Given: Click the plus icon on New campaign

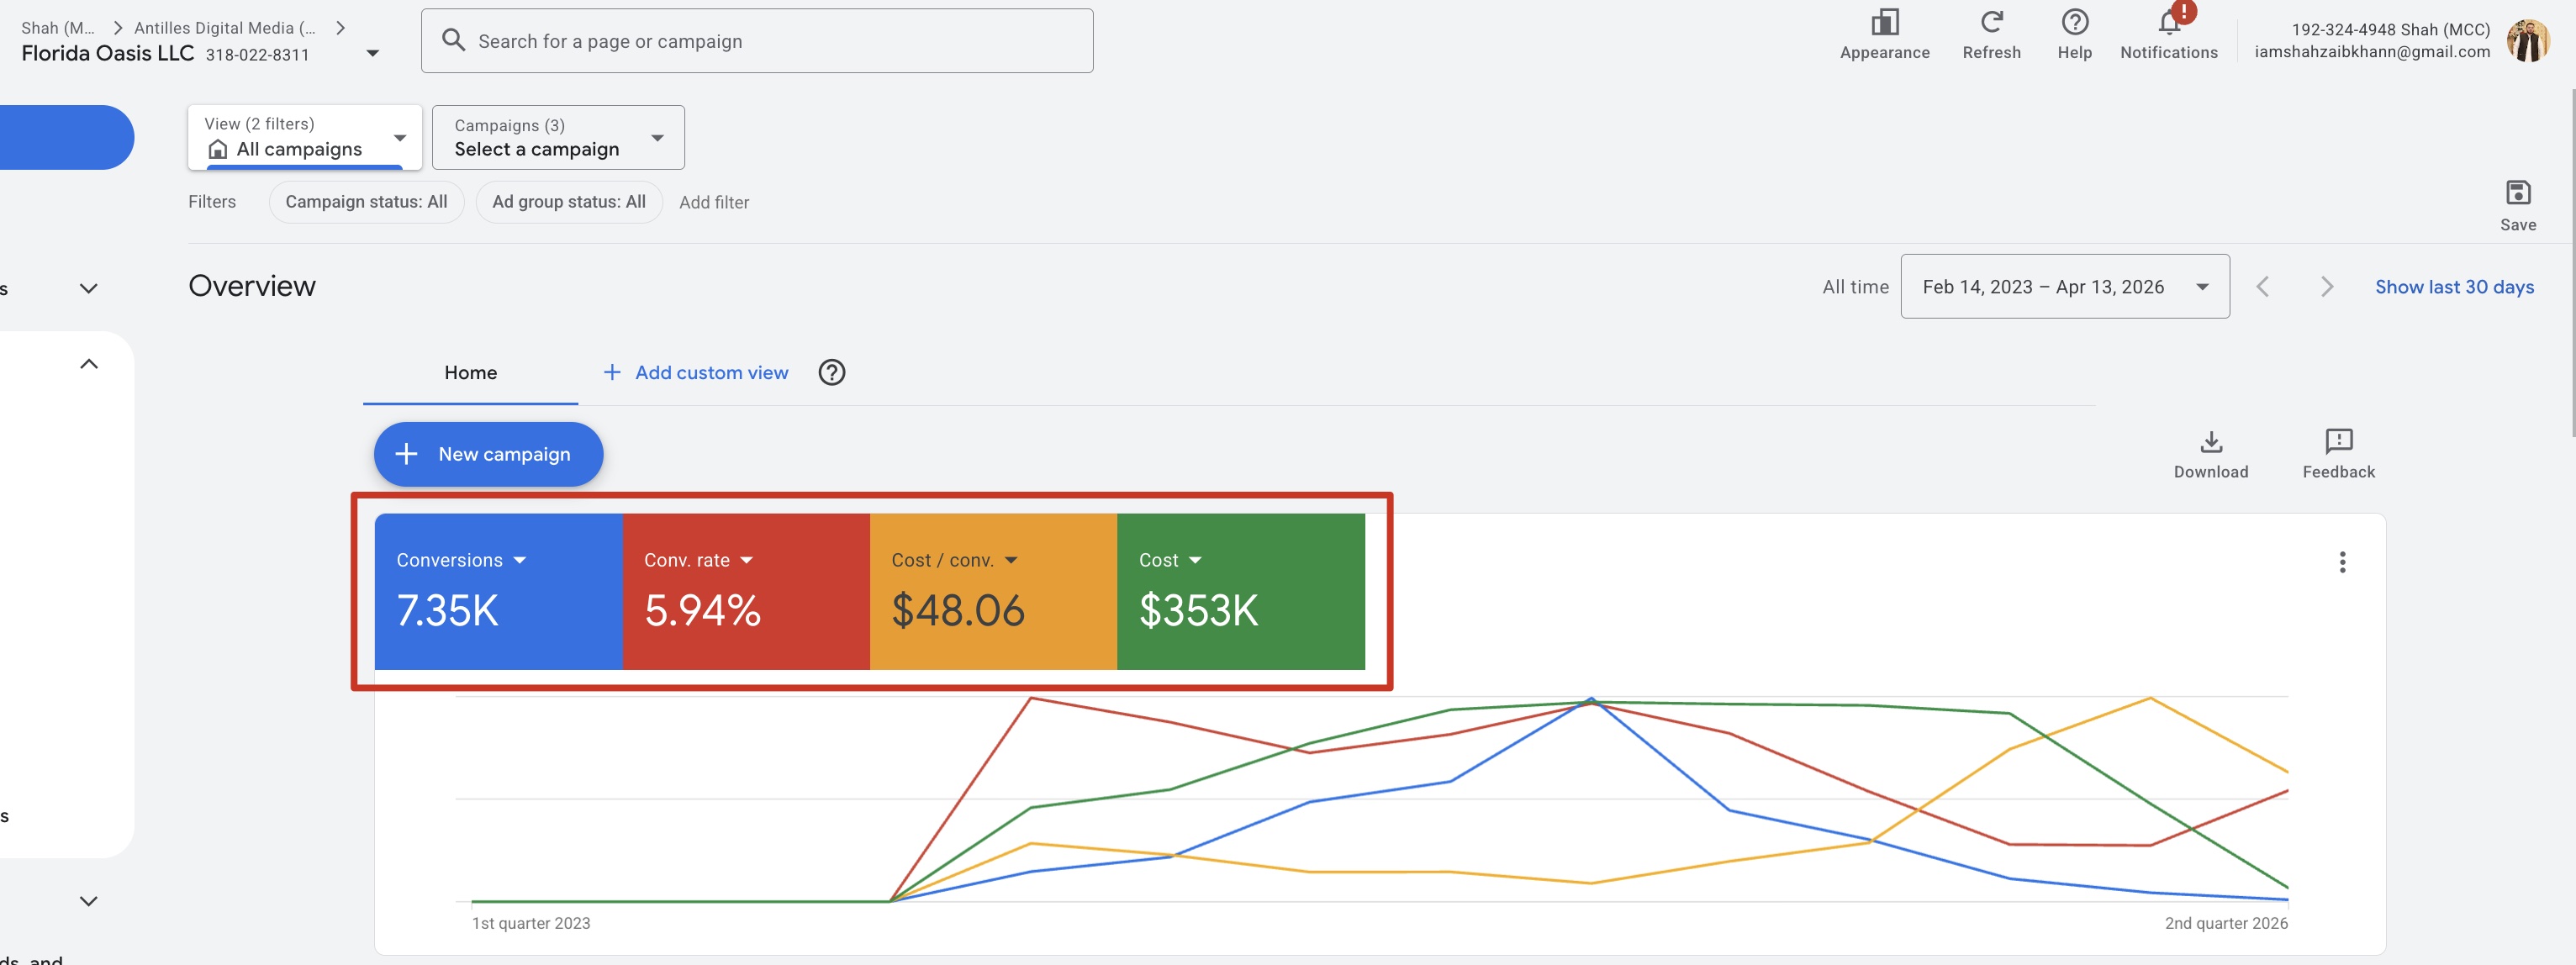Looking at the screenshot, I should (x=406, y=455).
